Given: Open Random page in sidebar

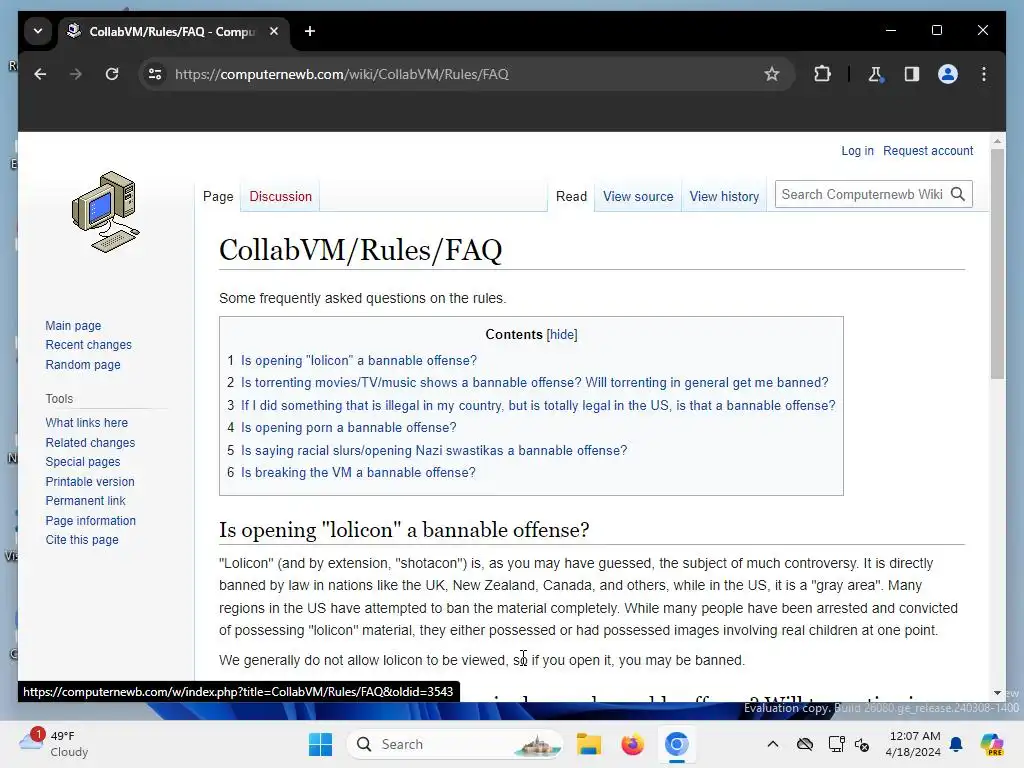Looking at the screenshot, I should [83, 364].
